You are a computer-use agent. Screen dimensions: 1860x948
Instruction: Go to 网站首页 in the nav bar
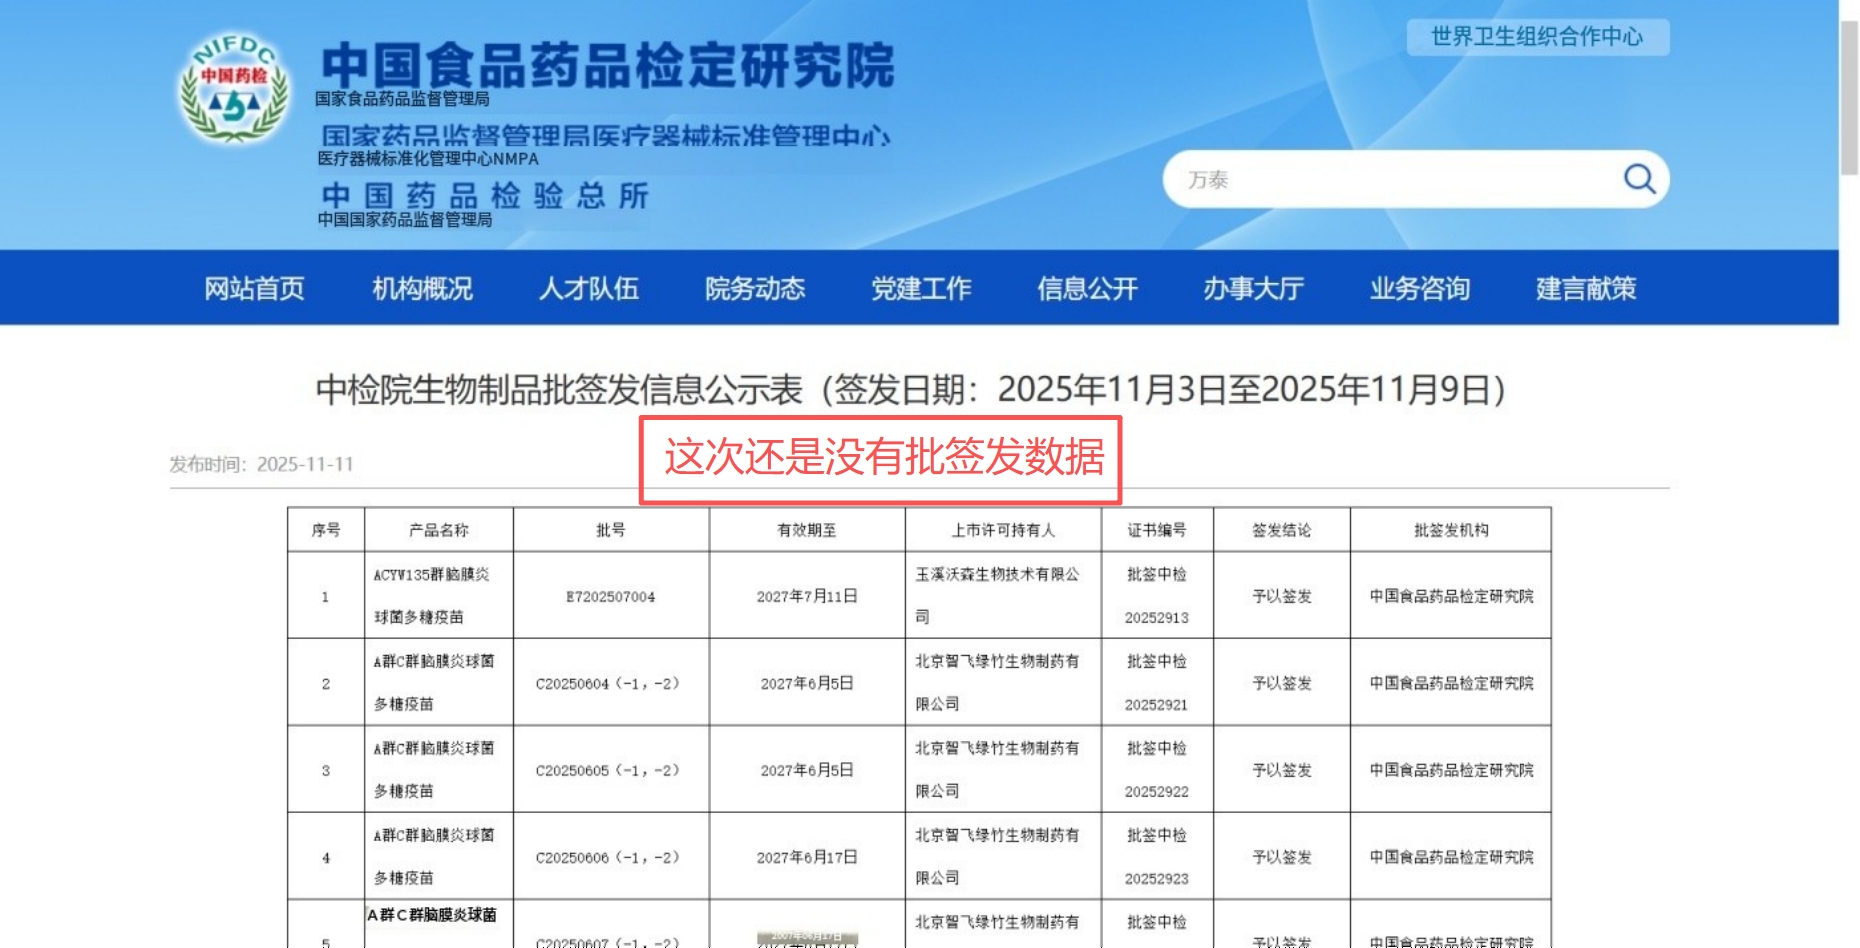pyautogui.click(x=254, y=288)
